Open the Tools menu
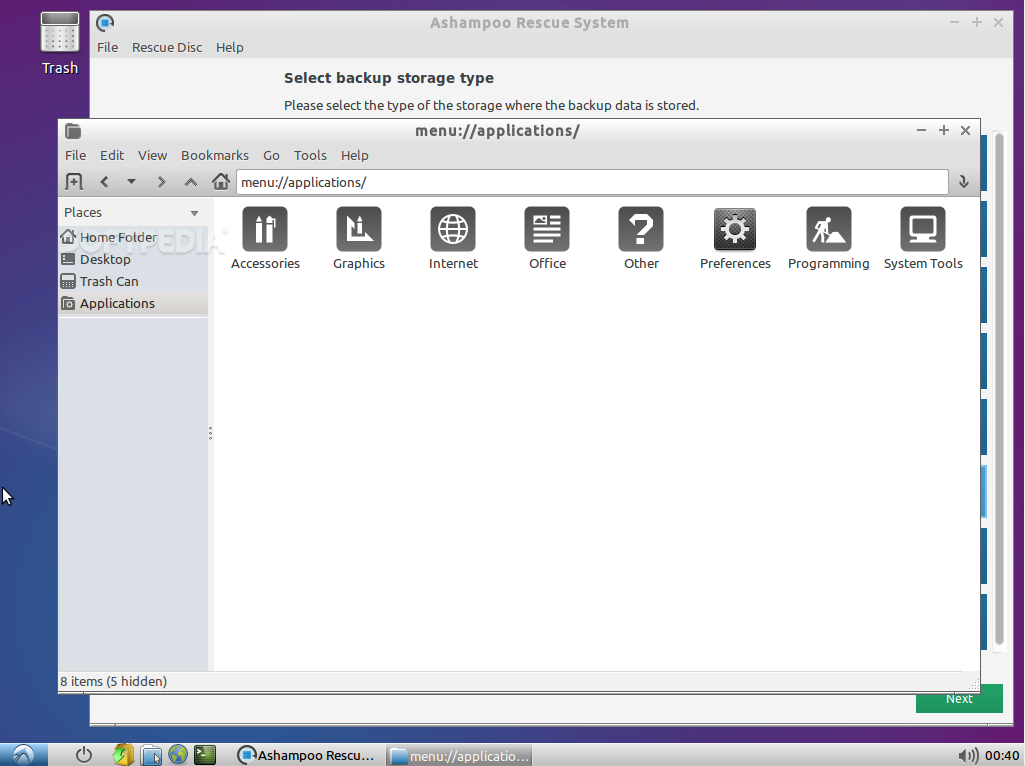Image resolution: width=1025 pixels, height=766 pixels. (x=310, y=156)
